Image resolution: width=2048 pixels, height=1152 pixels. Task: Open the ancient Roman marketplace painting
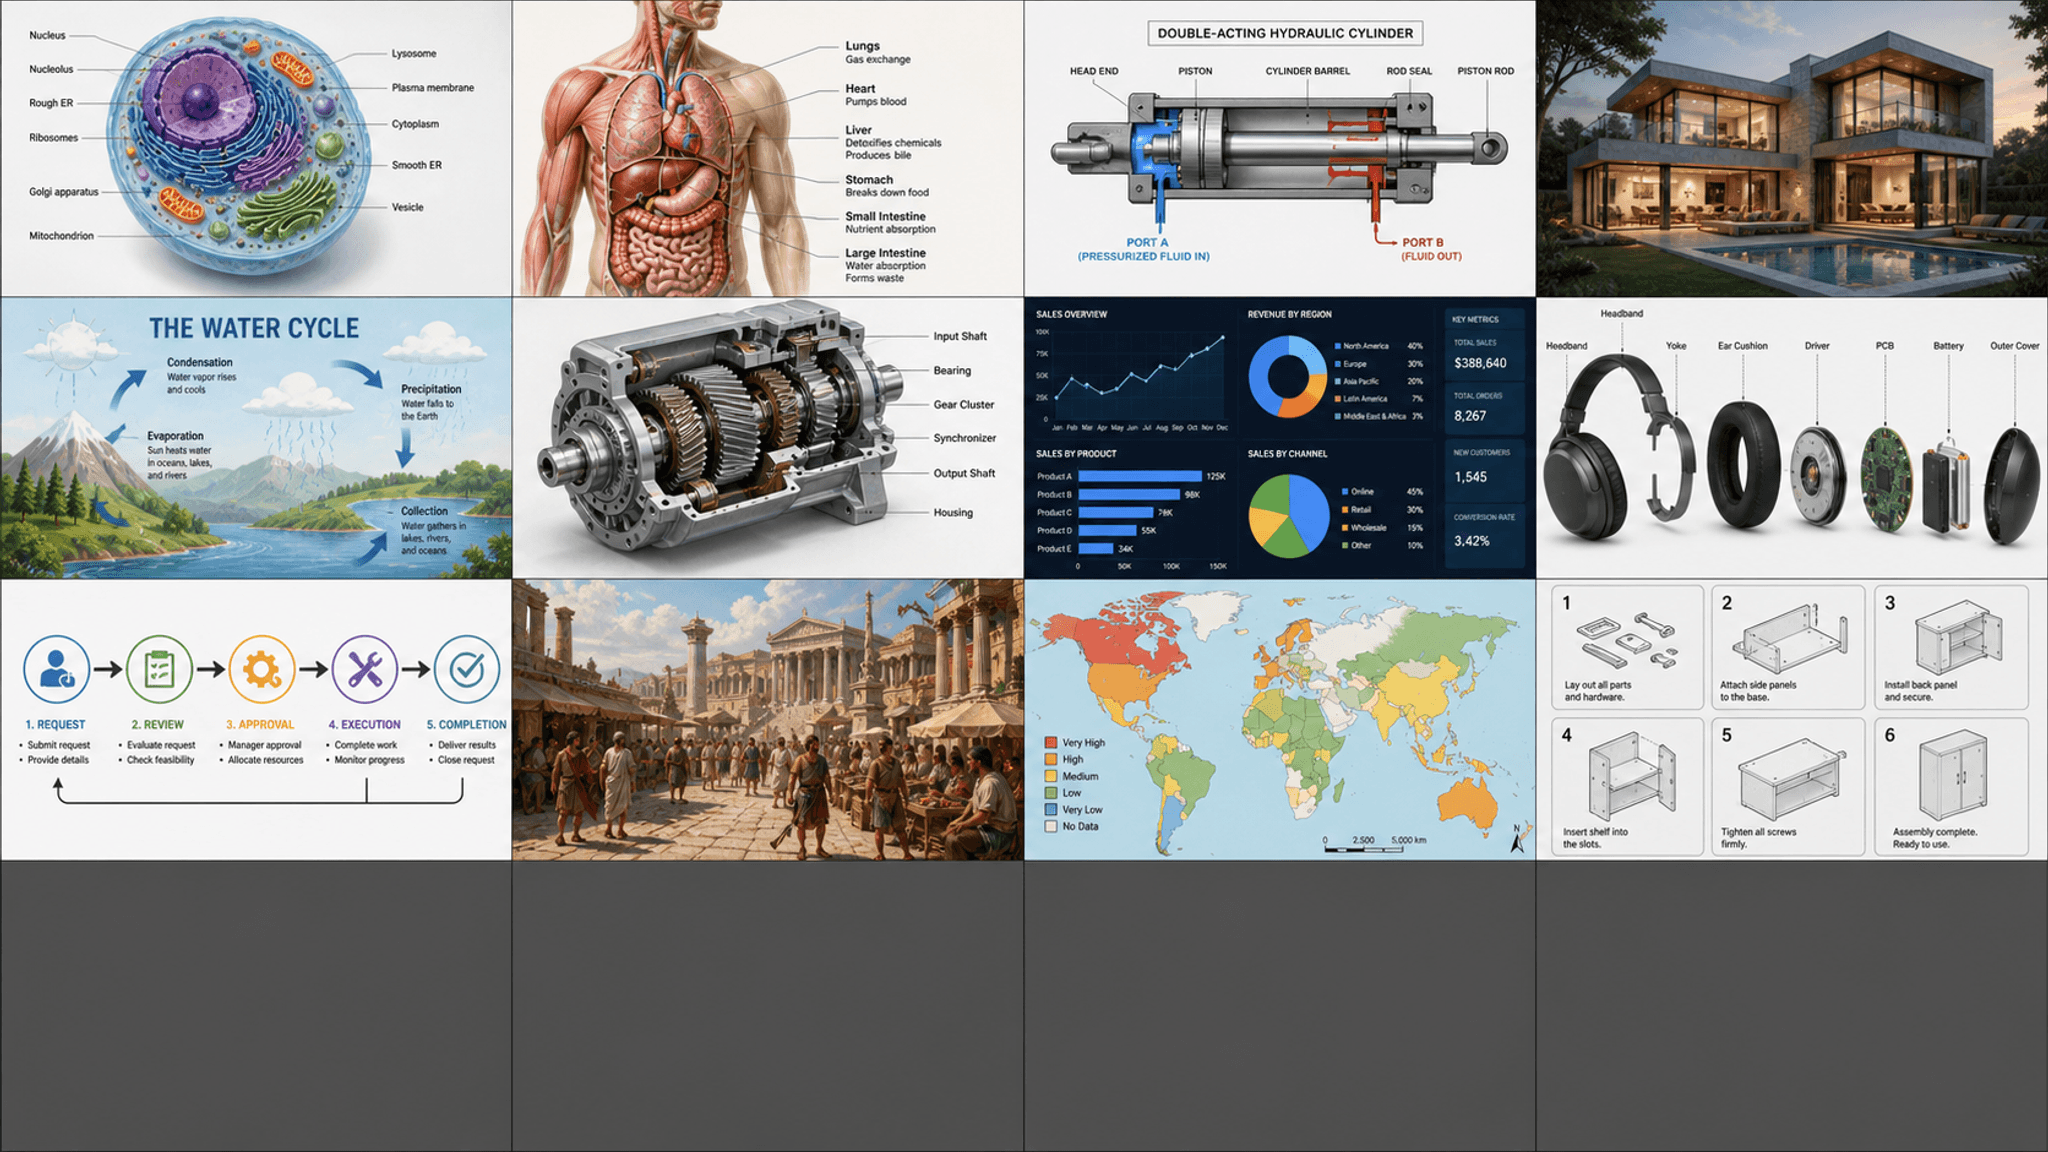(x=768, y=720)
